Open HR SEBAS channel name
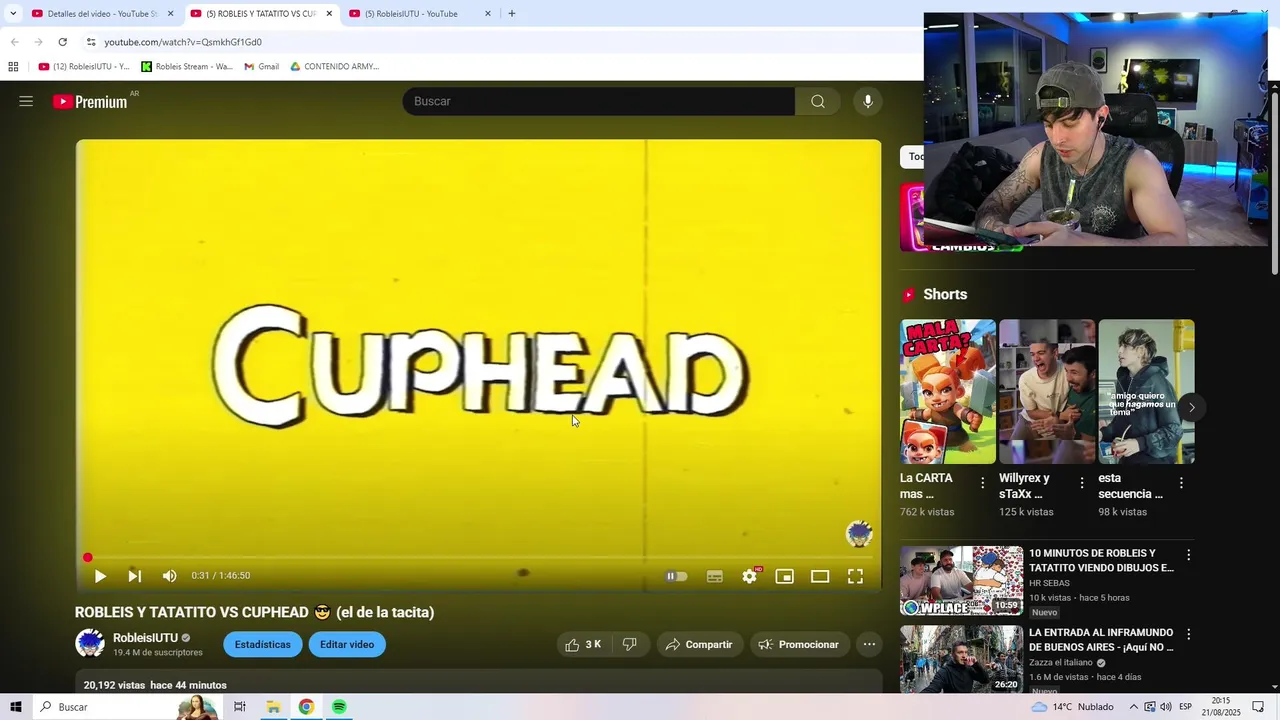The width and height of the screenshot is (1280, 720). click(1049, 583)
